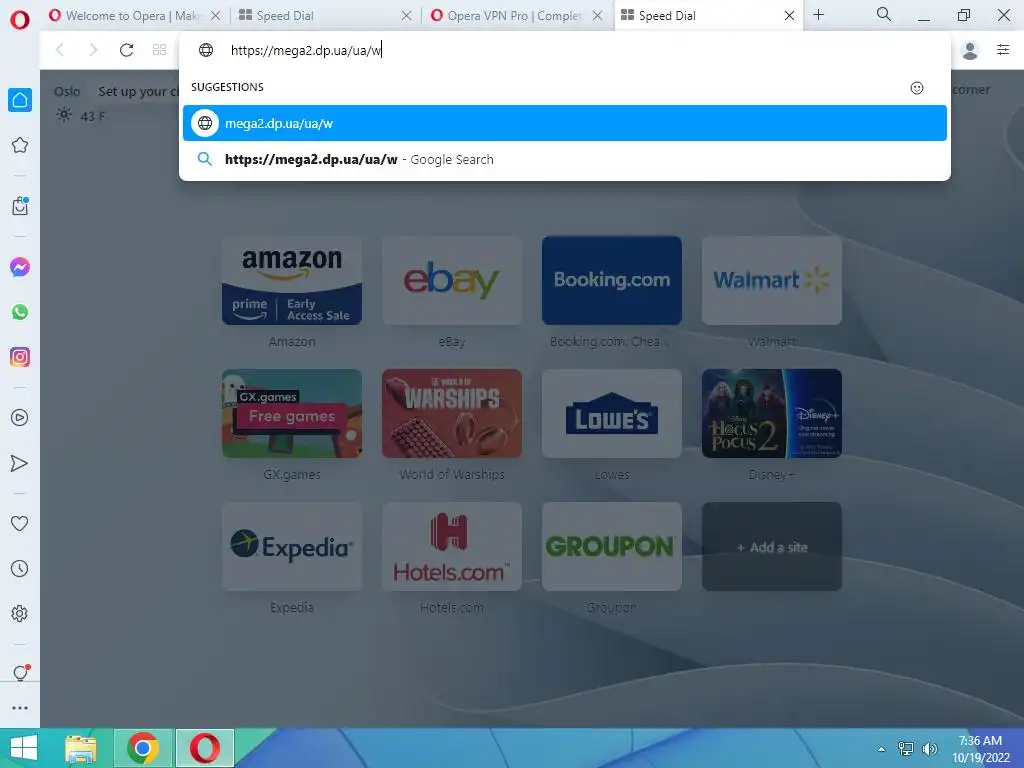Select the mega2.dp.ua/ua/w suggestion
The width and height of the screenshot is (1024, 768).
(565, 123)
